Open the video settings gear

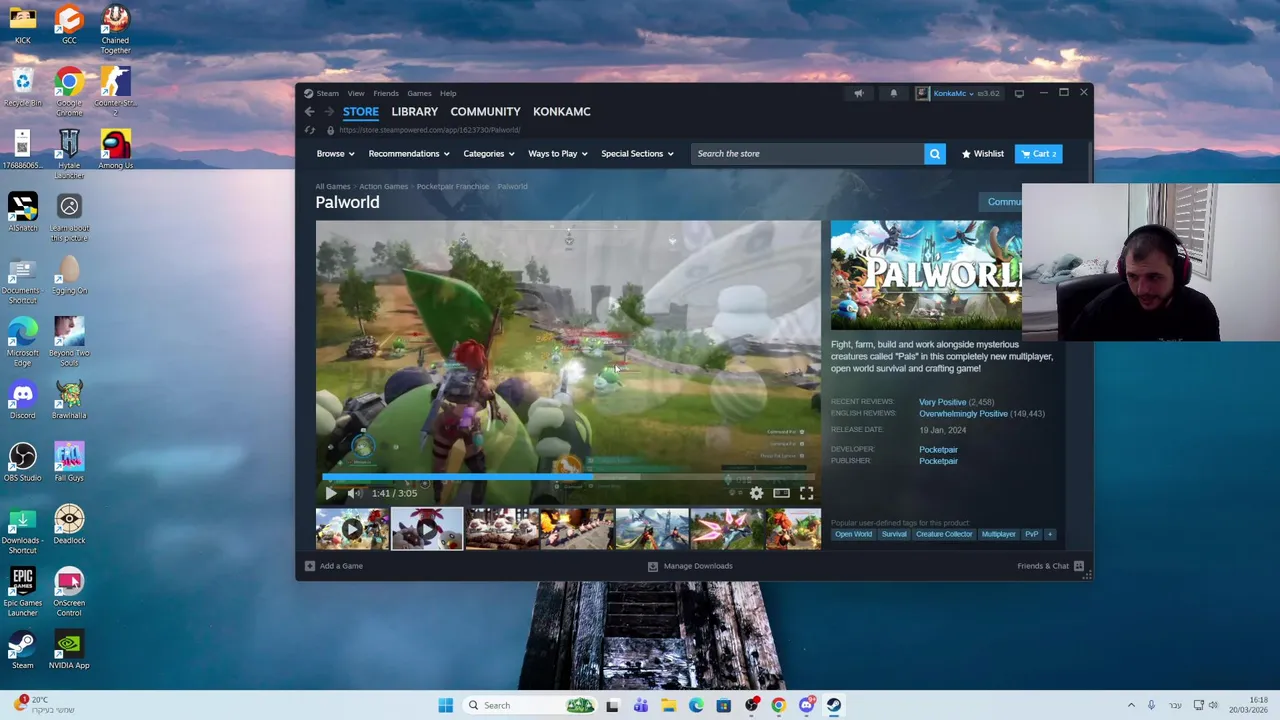pyautogui.click(x=756, y=493)
